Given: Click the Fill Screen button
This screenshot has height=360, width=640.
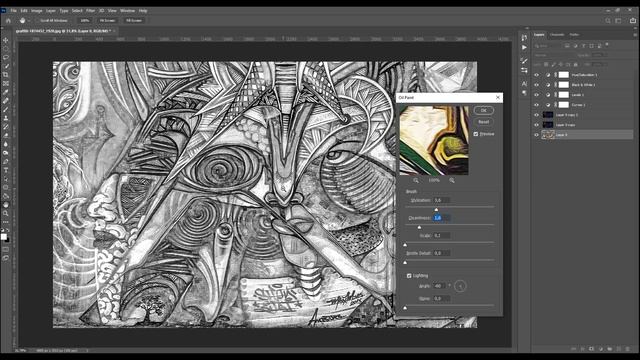Looking at the screenshot, I should tap(134, 20).
